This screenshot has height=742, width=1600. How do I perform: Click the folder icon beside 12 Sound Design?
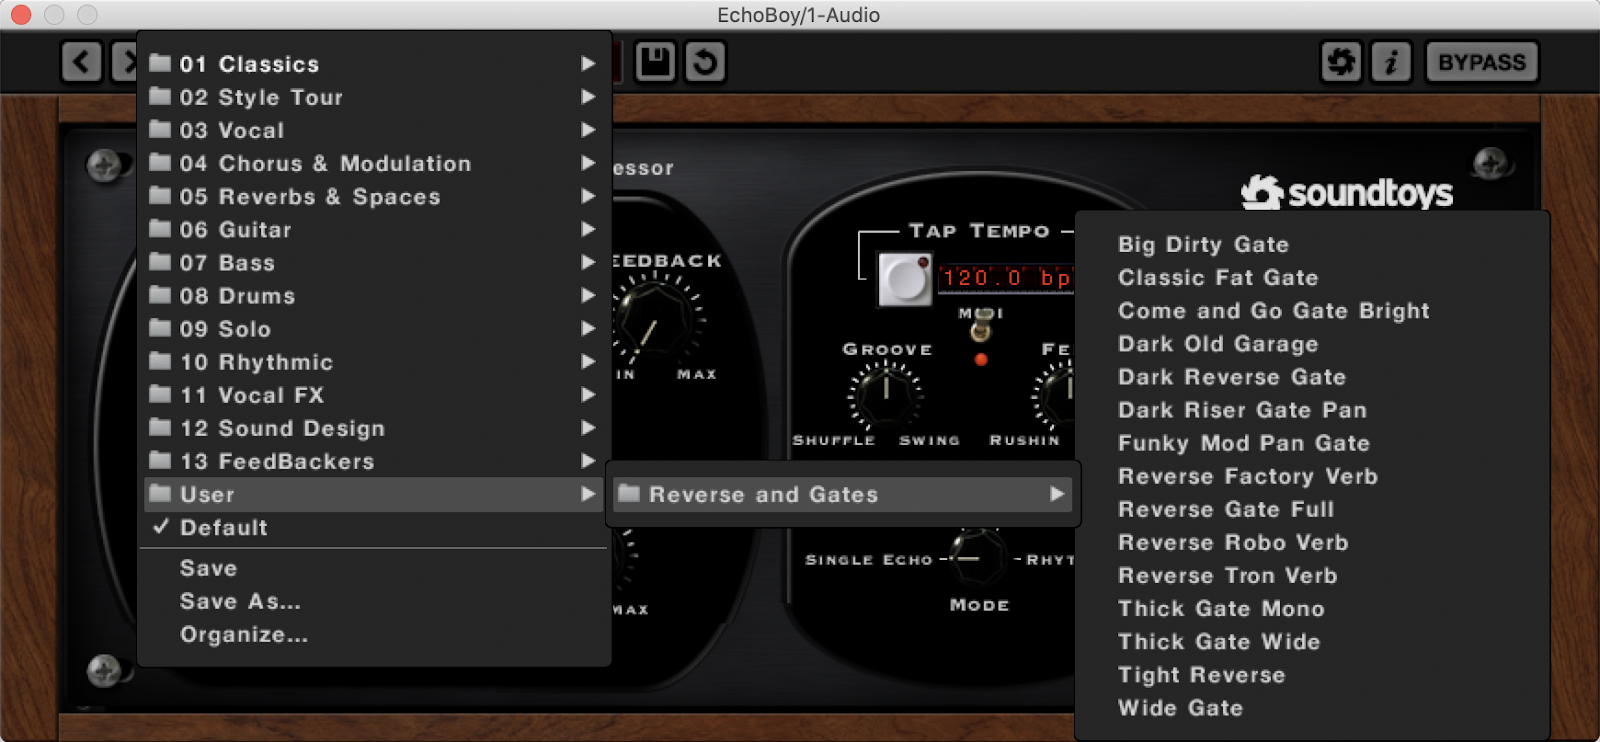pos(160,427)
